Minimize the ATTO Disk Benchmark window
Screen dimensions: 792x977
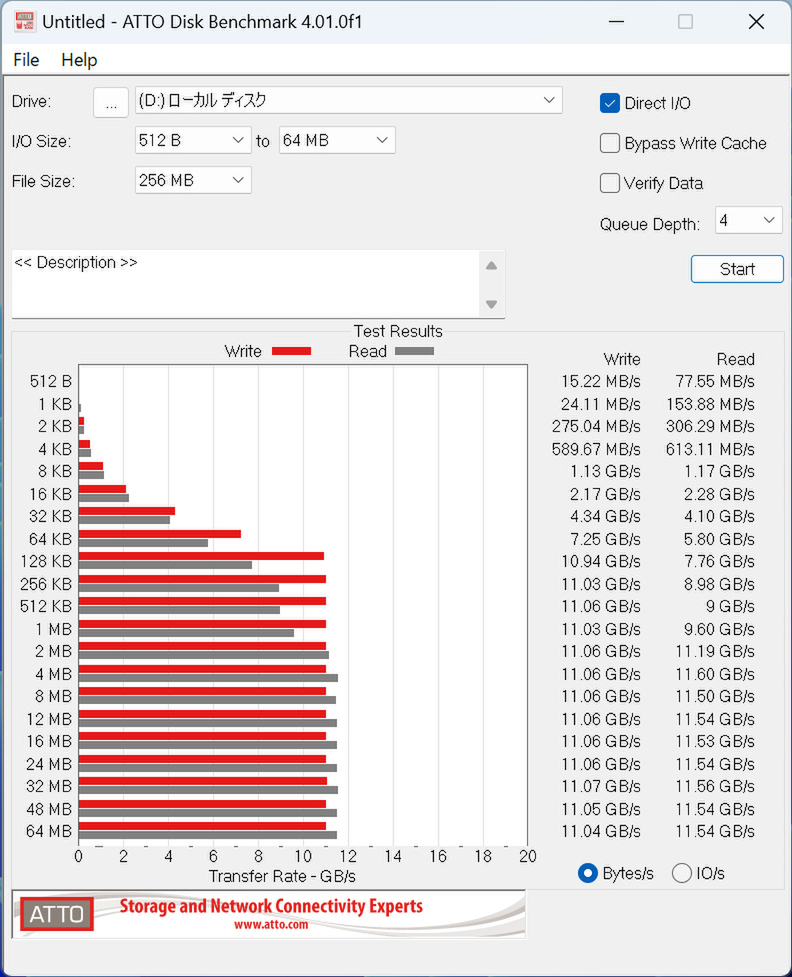coord(616,22)
